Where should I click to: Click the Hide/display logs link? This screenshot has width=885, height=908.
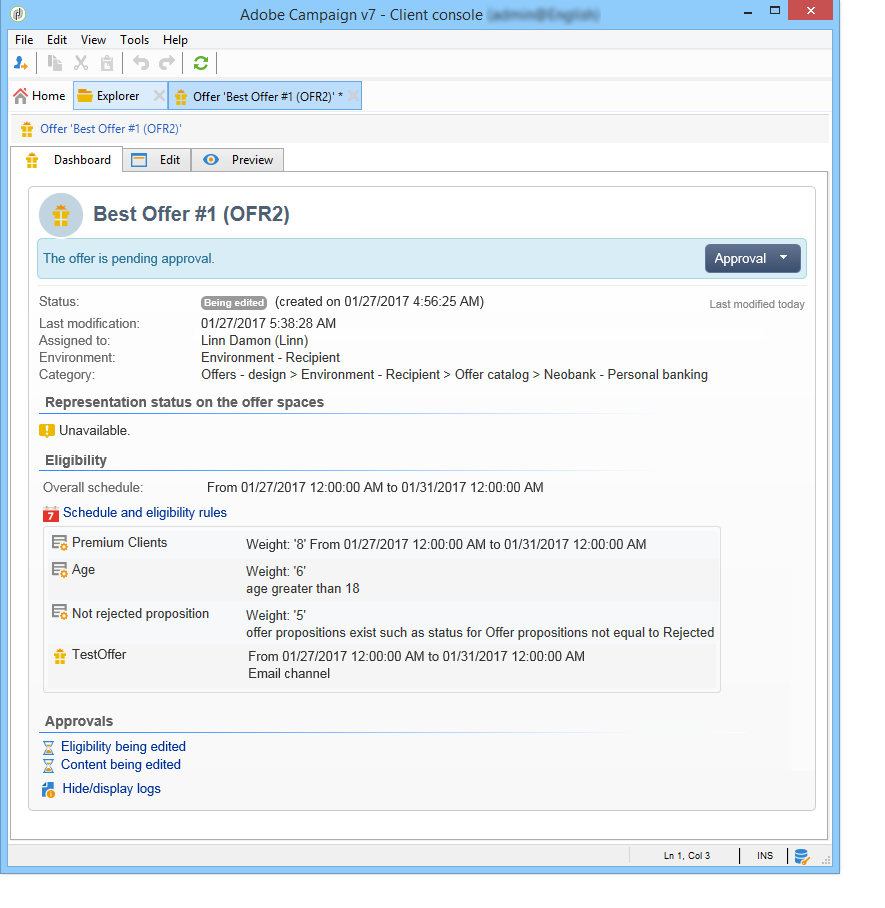coord(111,789)
